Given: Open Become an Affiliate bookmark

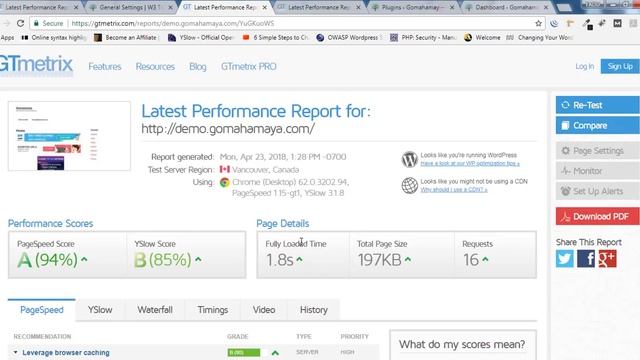Looking at the screenshot, I should pos(127,38).
